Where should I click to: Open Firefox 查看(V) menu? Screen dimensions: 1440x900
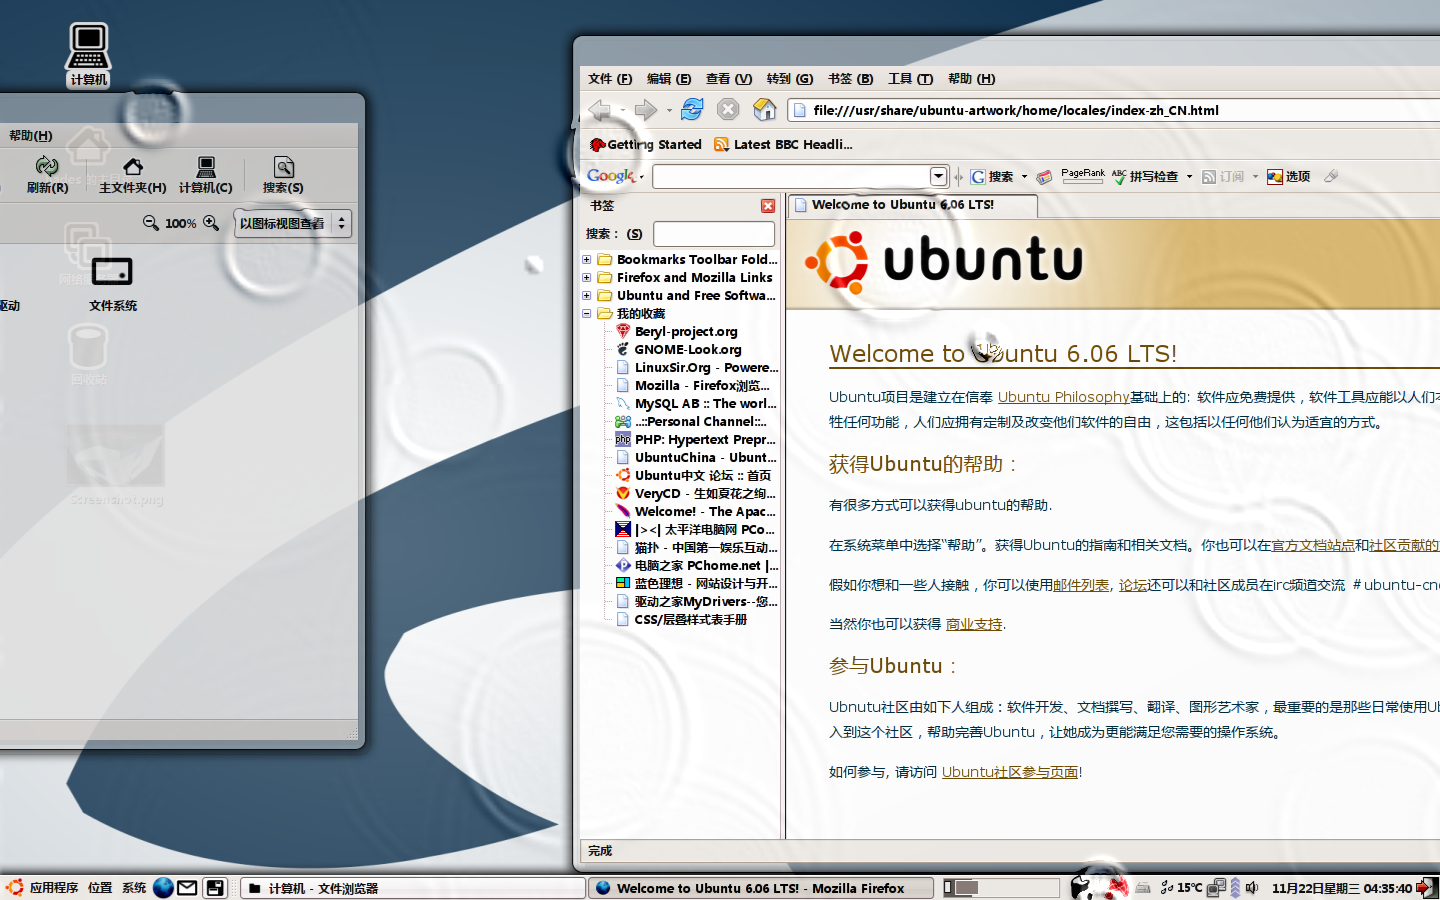click(x=729, y=79)
